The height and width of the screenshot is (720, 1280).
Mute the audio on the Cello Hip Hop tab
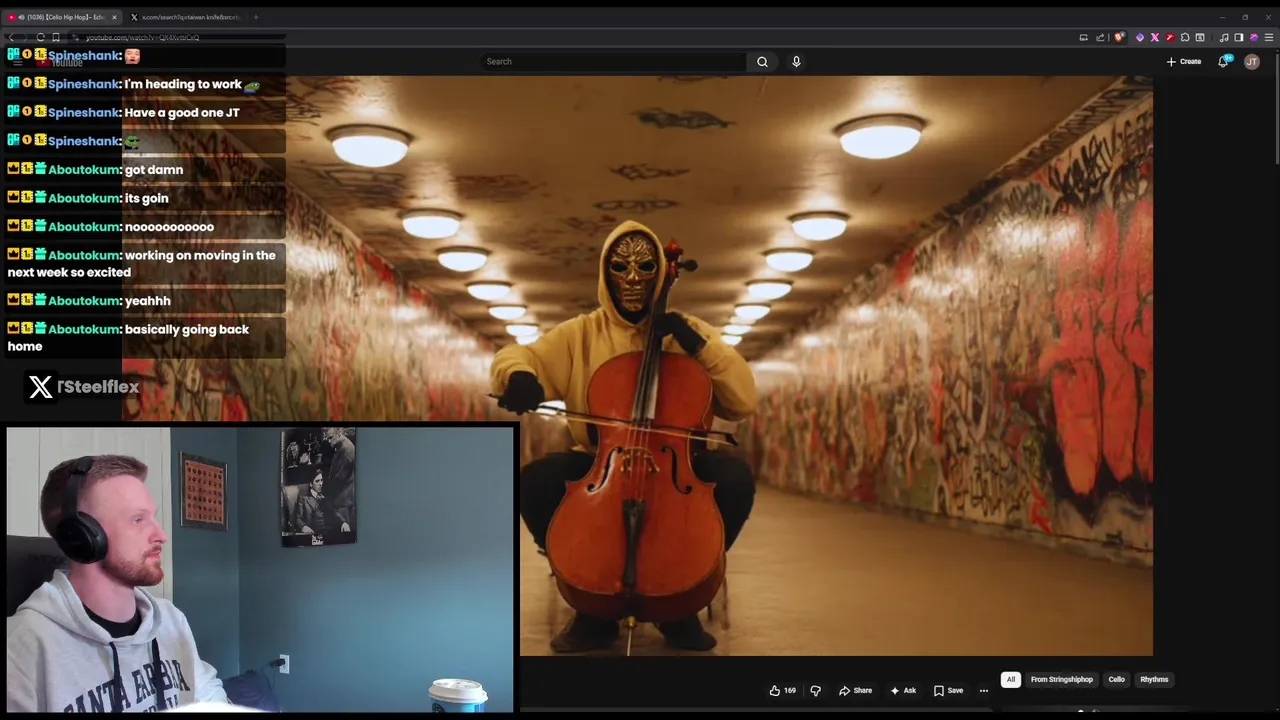22,17
